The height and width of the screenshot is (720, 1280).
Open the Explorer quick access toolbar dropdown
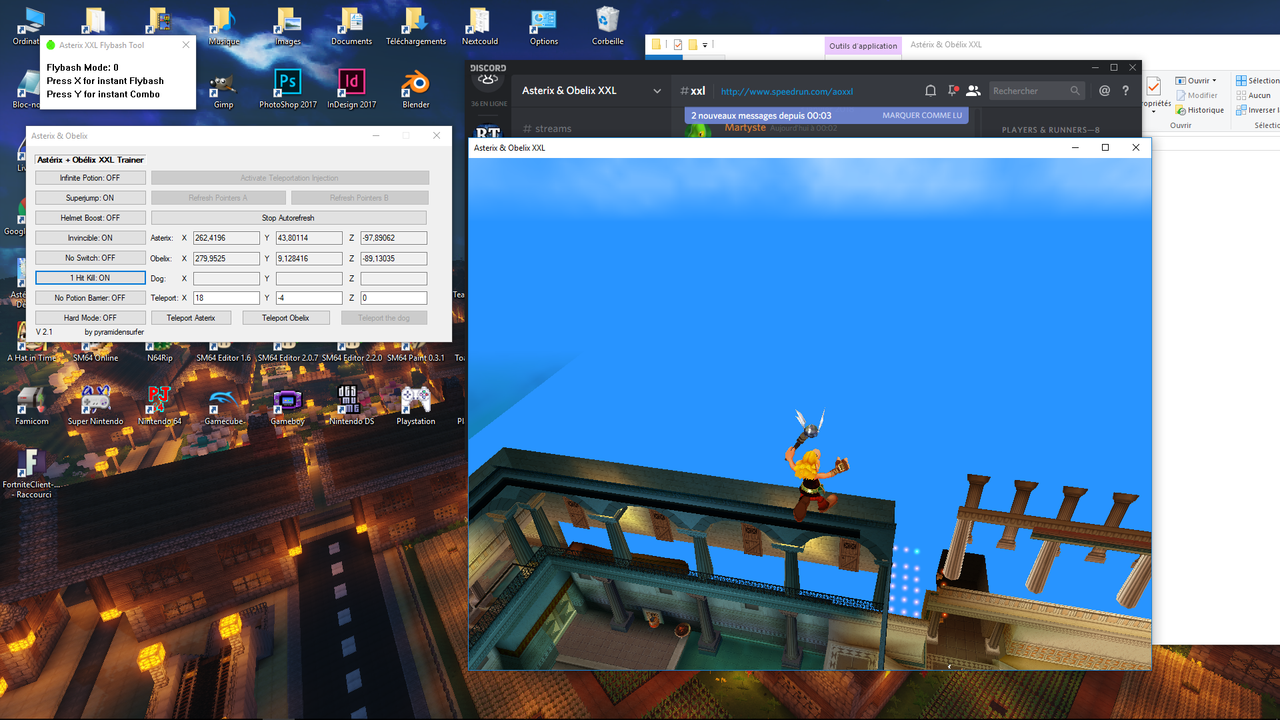[705, 45]
